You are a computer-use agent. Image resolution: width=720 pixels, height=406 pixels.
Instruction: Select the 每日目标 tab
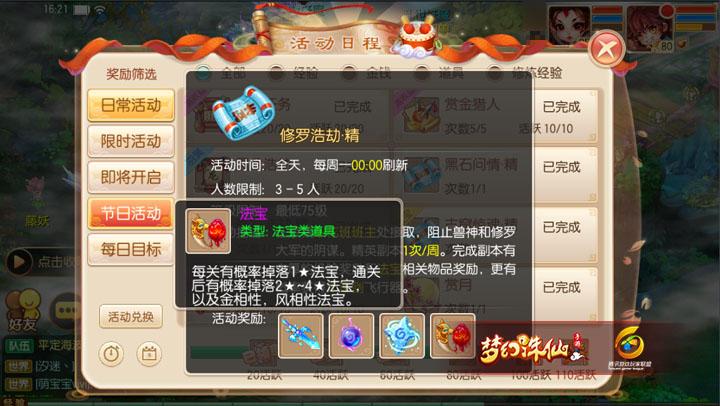131,249
